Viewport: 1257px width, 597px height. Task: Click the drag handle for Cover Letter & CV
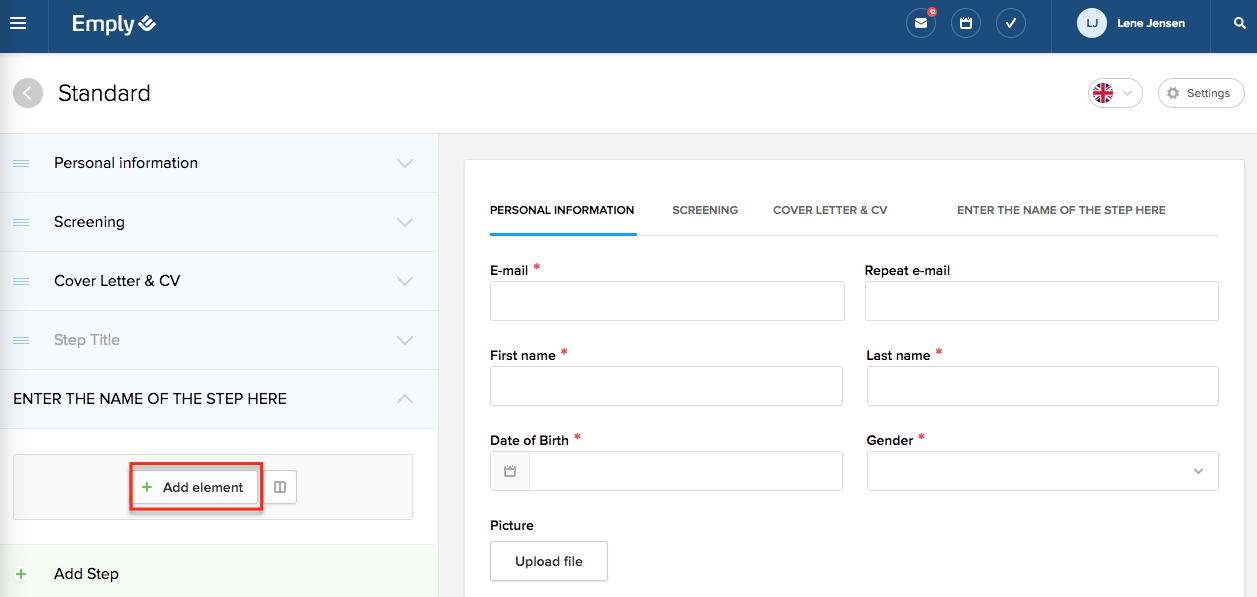21,281
